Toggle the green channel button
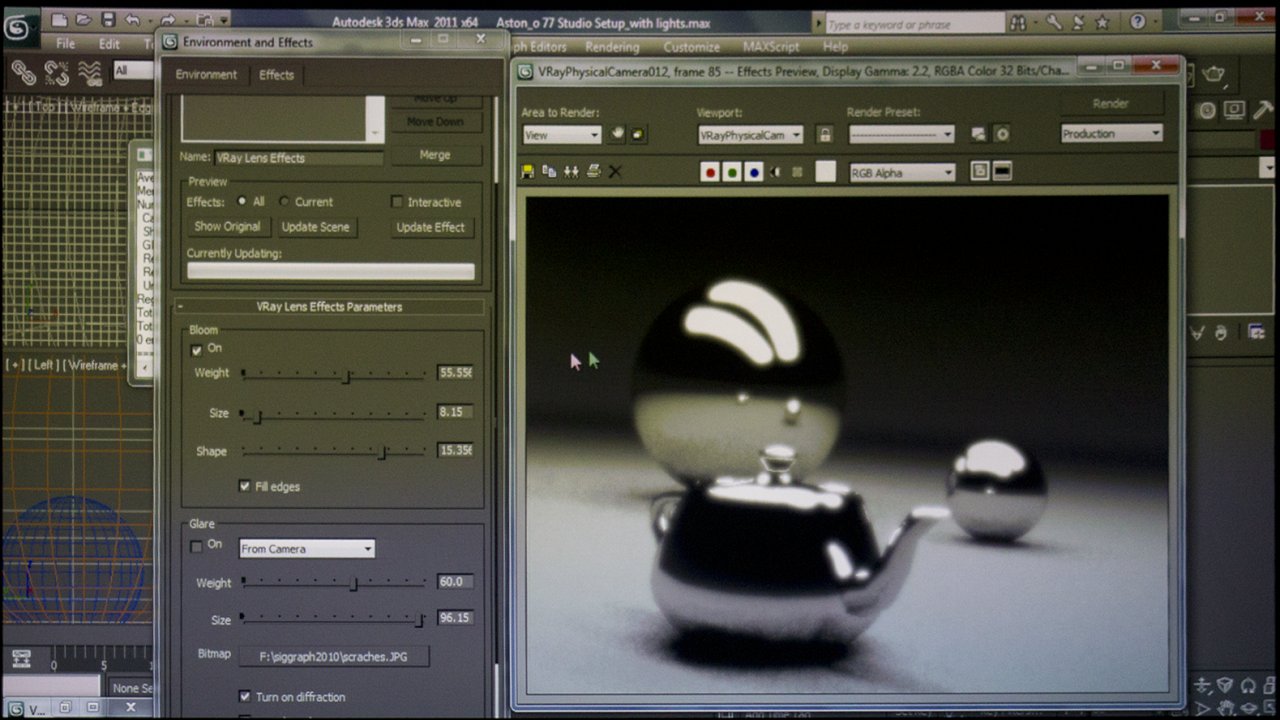Viewport: 1280px width, 720px height. [732, 173]
